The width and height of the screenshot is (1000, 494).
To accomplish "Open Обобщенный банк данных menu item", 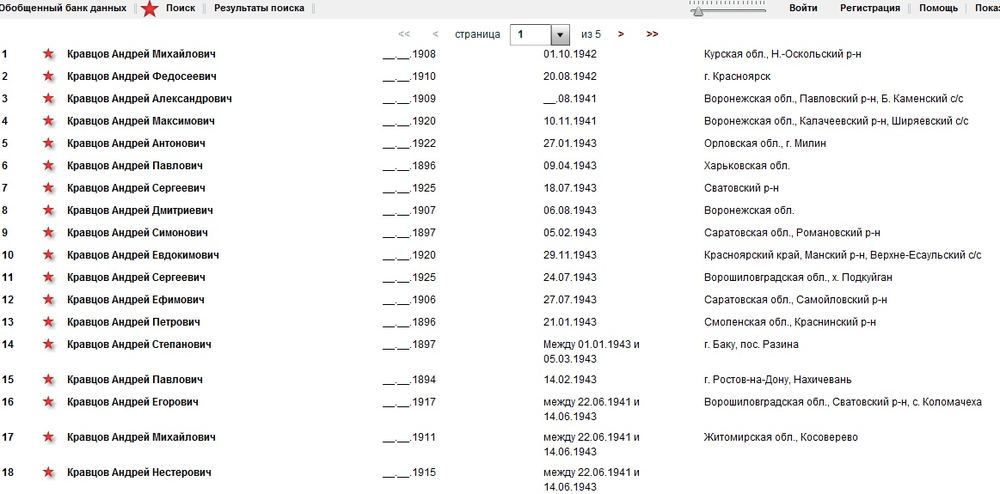I will [x=62, y=8].
